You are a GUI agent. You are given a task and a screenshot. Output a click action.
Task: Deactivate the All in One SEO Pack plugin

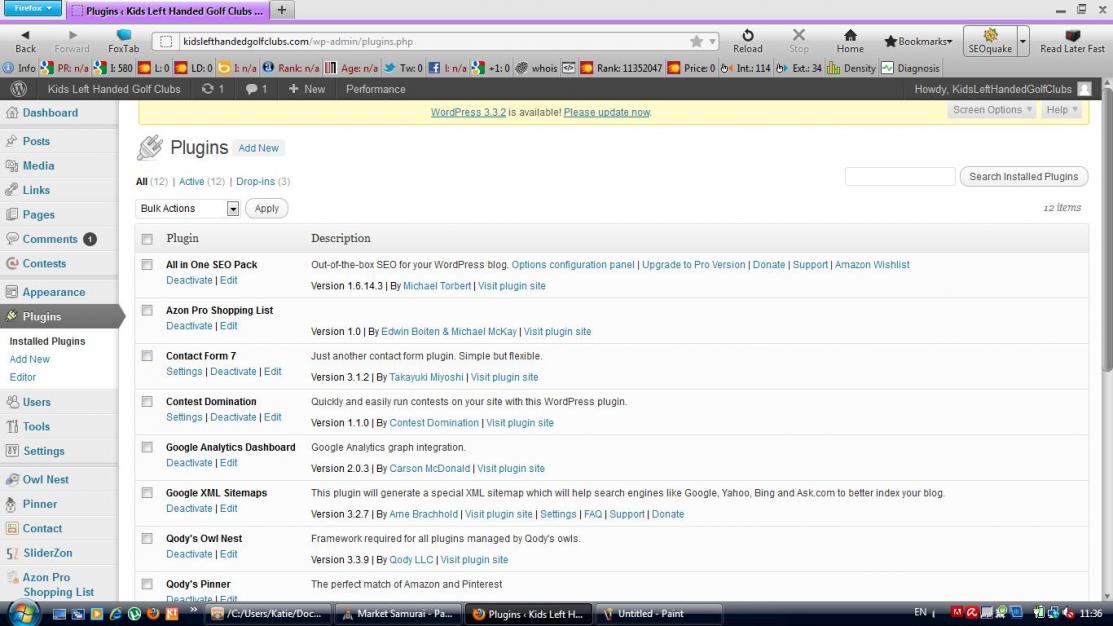coord(189,280)
